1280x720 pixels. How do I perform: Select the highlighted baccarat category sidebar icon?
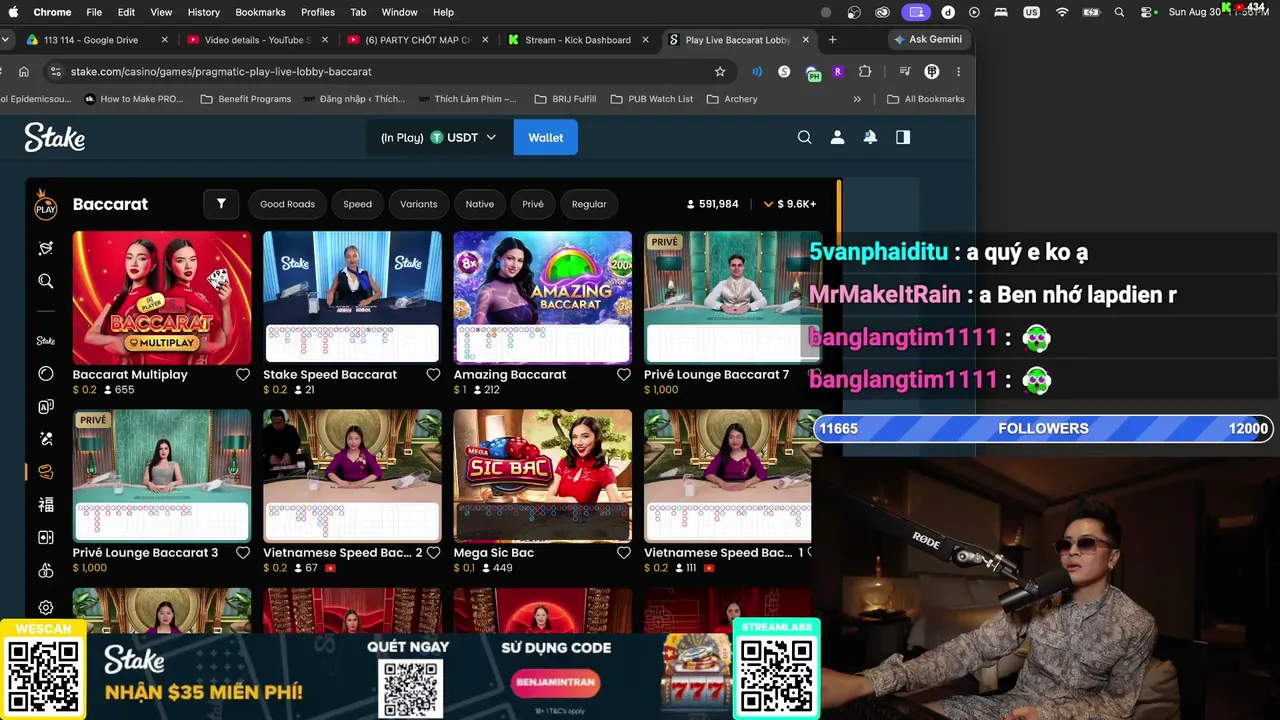point(46,472)
